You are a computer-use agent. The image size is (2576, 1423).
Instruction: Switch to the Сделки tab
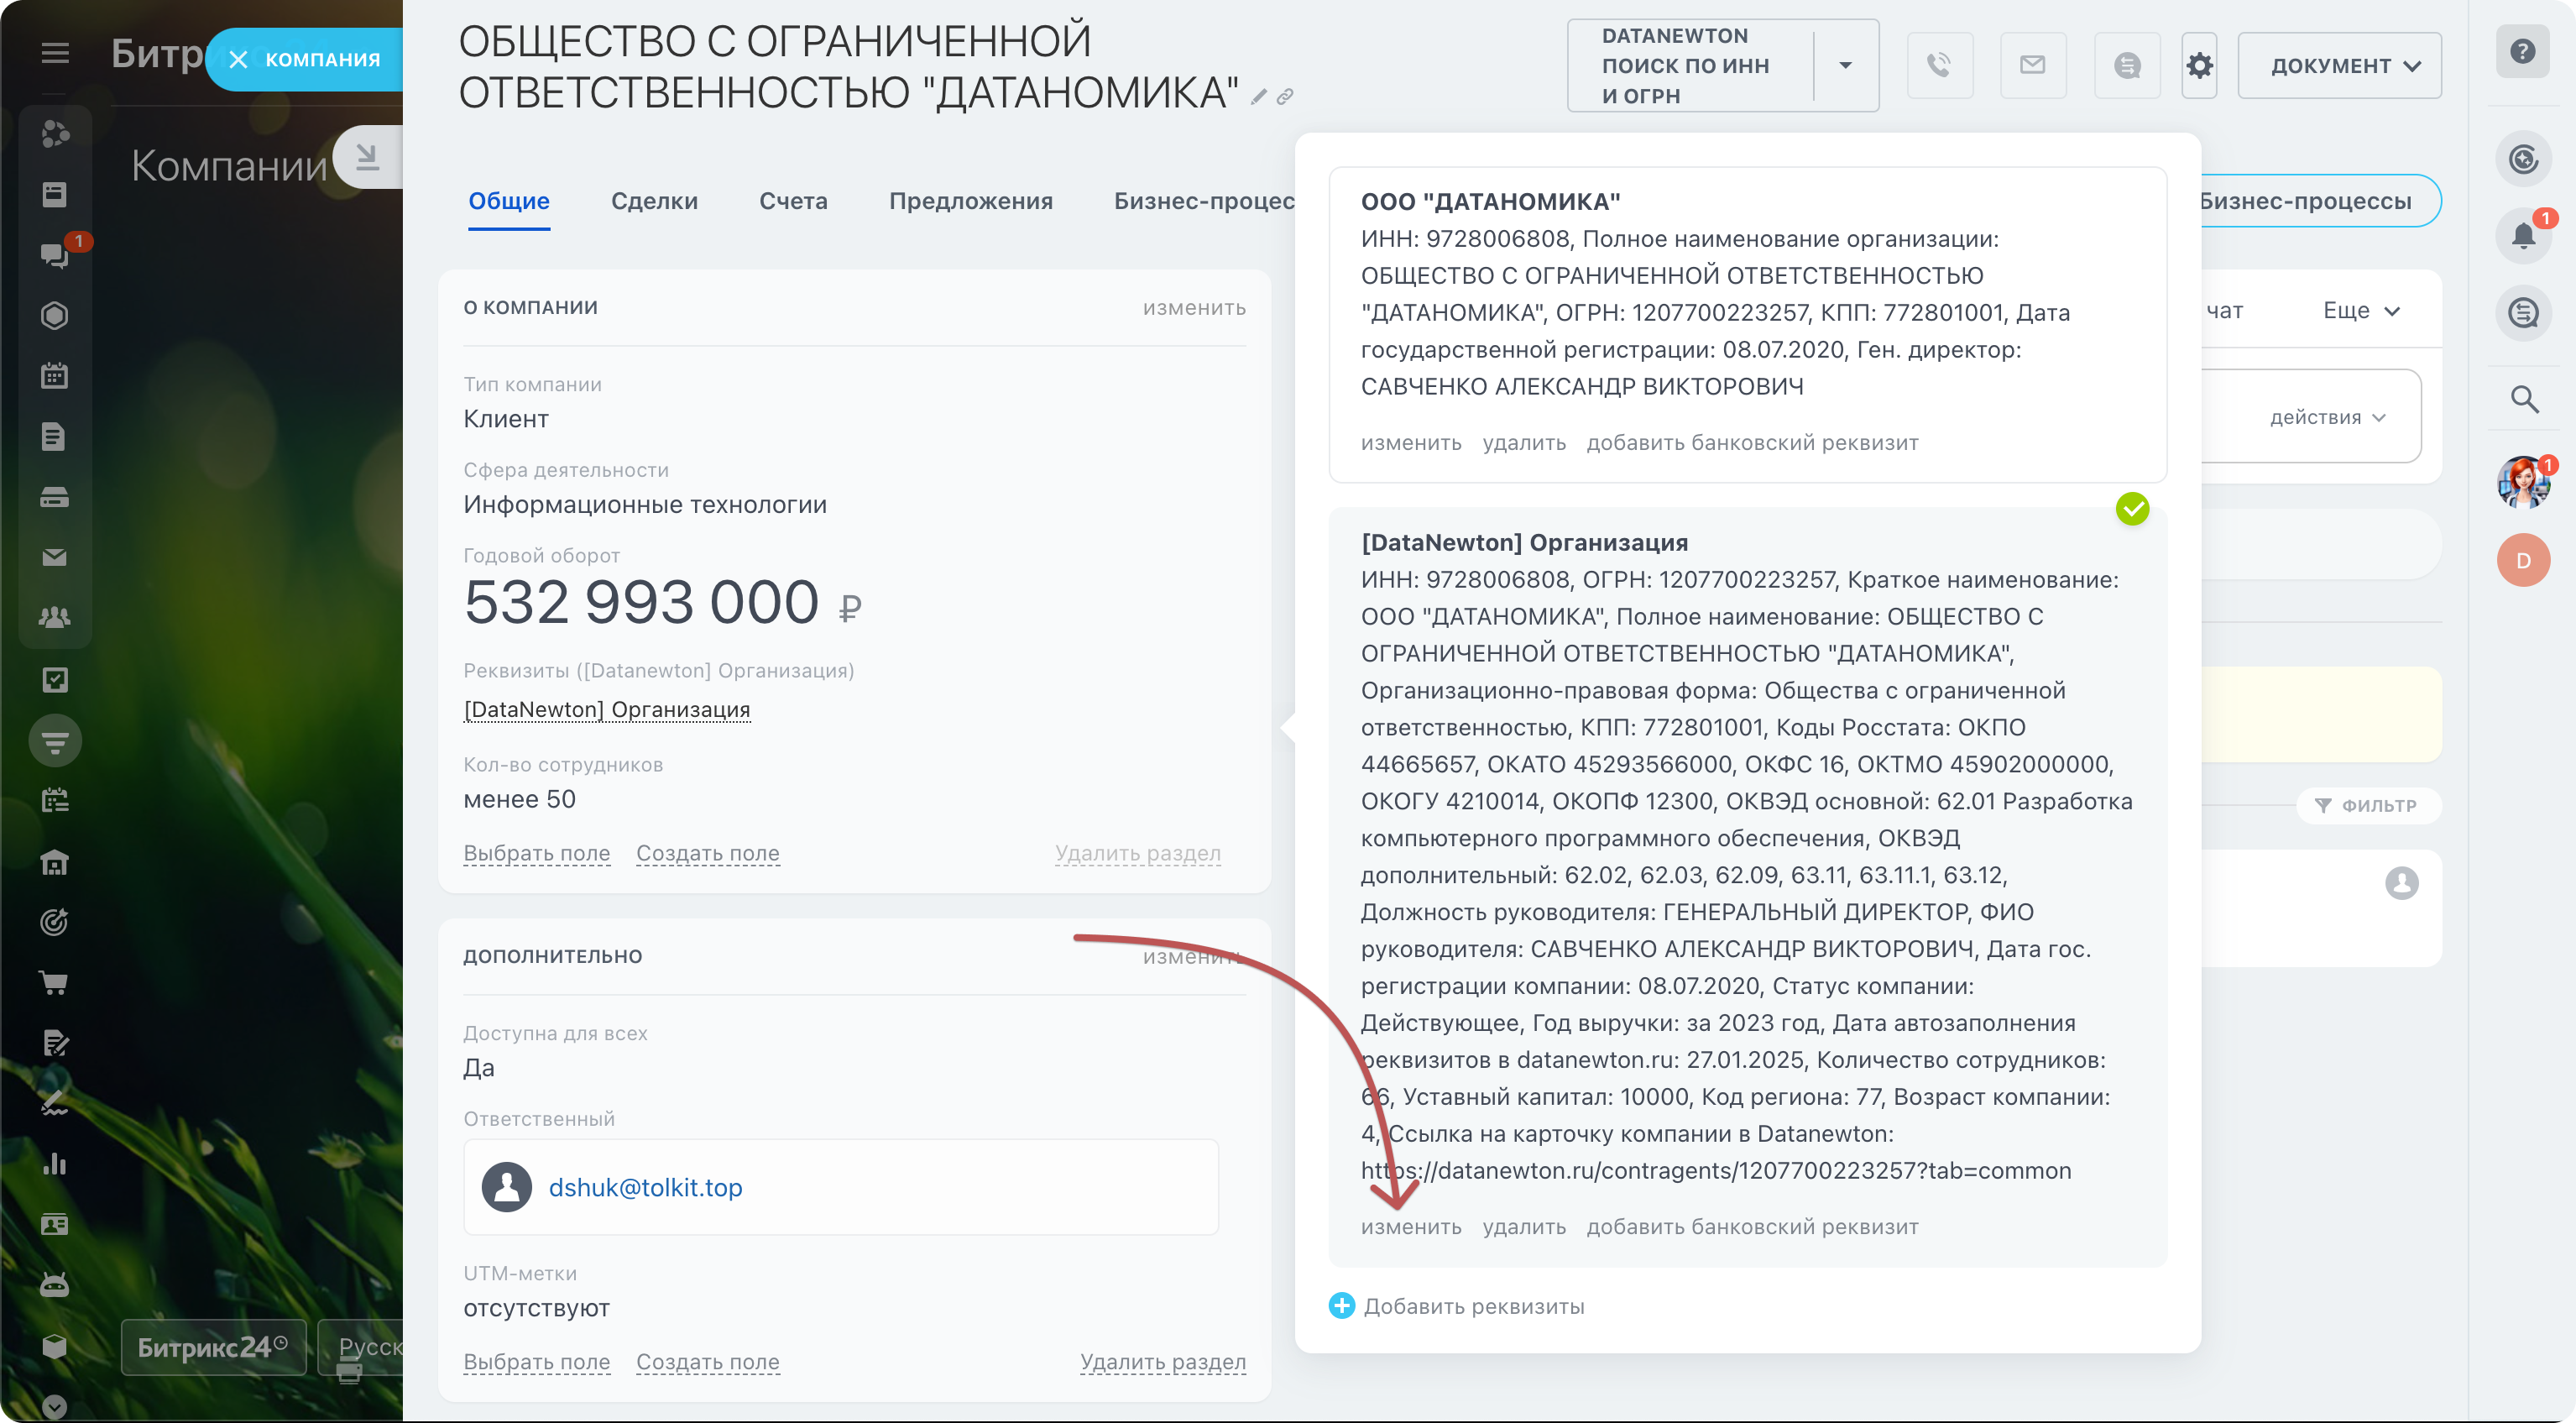pyautogui.click(x=654, y=201)
